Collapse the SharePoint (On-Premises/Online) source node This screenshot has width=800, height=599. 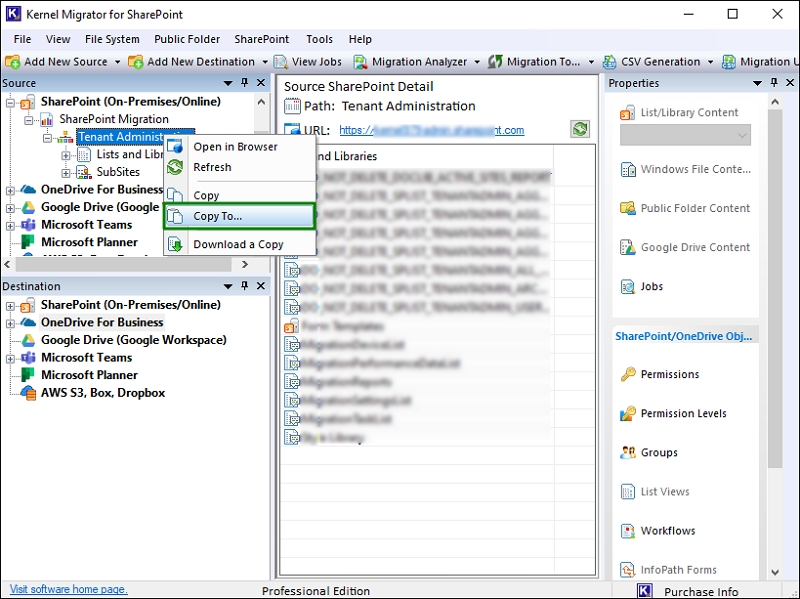coord(10,103)
